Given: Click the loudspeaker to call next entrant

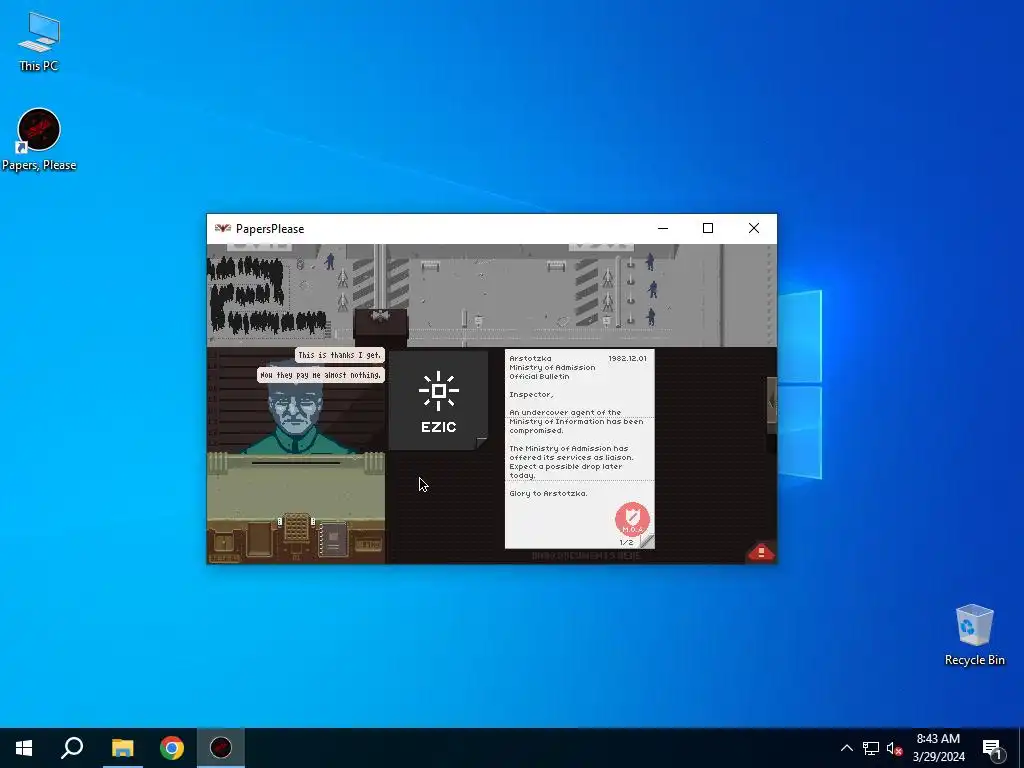Looking at the screenshot, I should pos(380,317).
